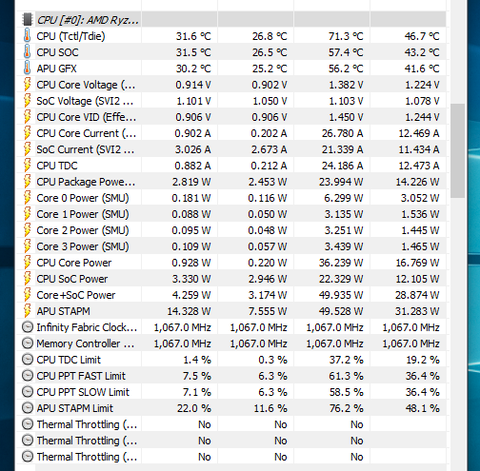The image size is (480, 471).
Task: Select the CPU [#0]: AMD Ryz... header row
Action: point(232,20)
